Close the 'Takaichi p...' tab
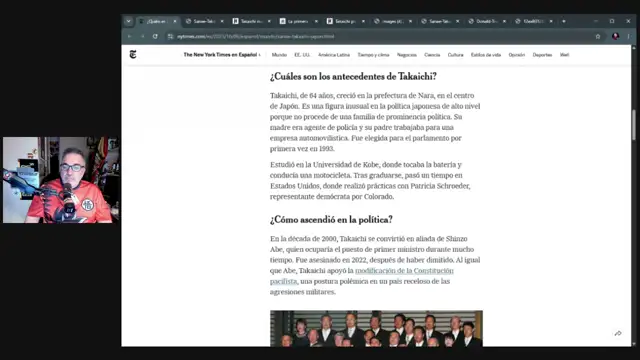640x360 pixels. [363, 21]
